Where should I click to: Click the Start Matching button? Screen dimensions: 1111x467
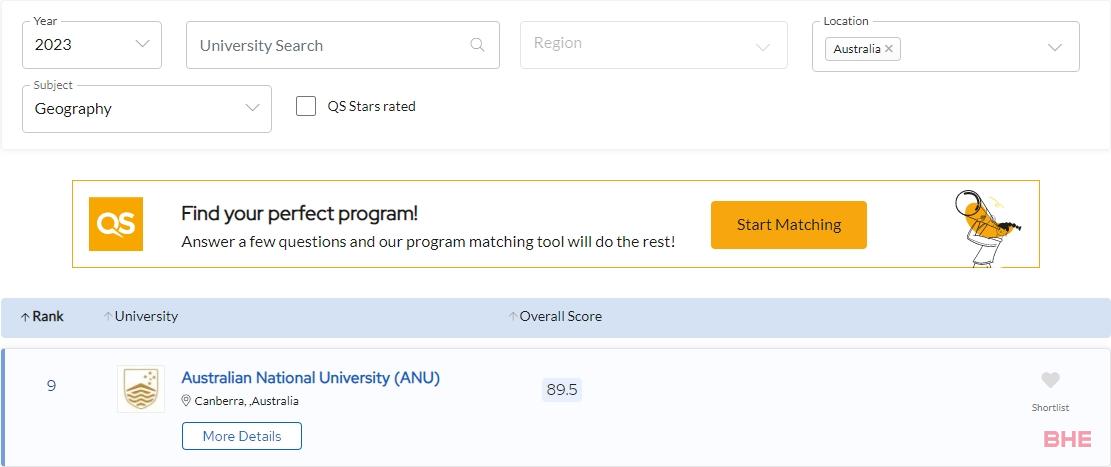[789, 225]
